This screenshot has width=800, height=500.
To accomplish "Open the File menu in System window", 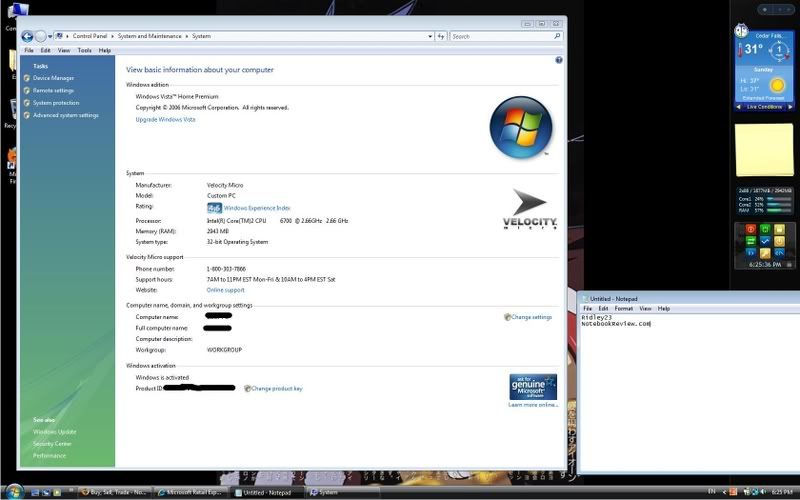I will [x=29, y=51].
